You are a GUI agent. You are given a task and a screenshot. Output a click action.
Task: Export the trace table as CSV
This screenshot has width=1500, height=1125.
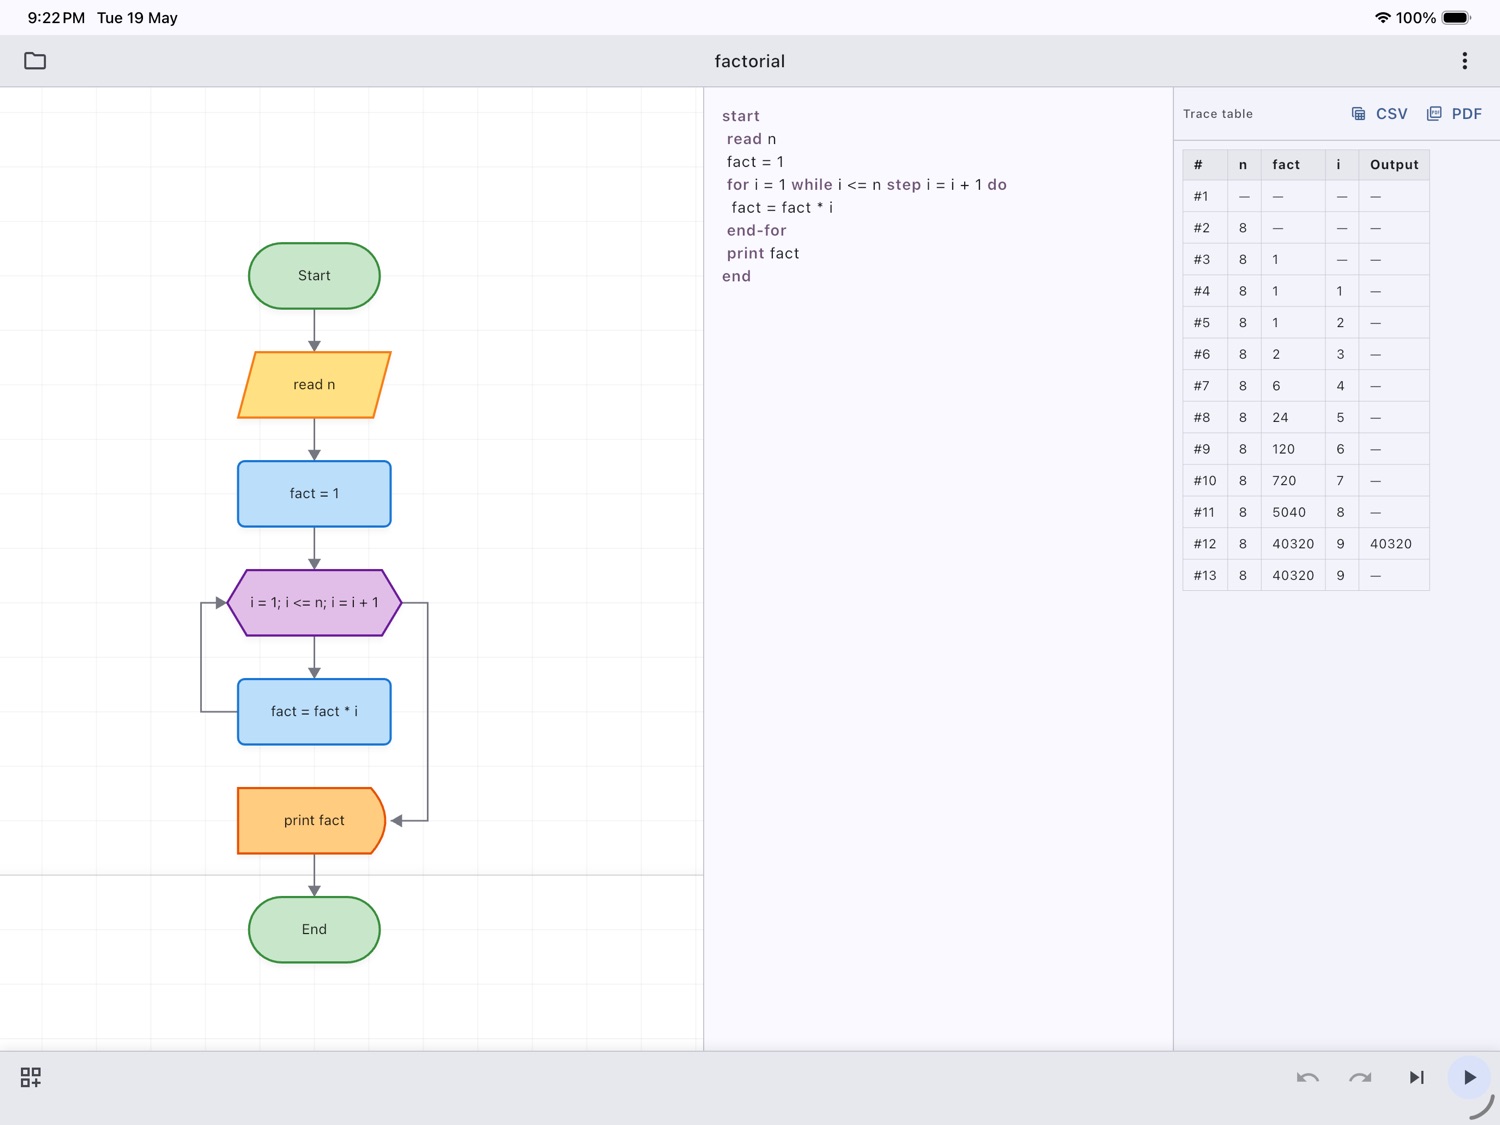1379,114
